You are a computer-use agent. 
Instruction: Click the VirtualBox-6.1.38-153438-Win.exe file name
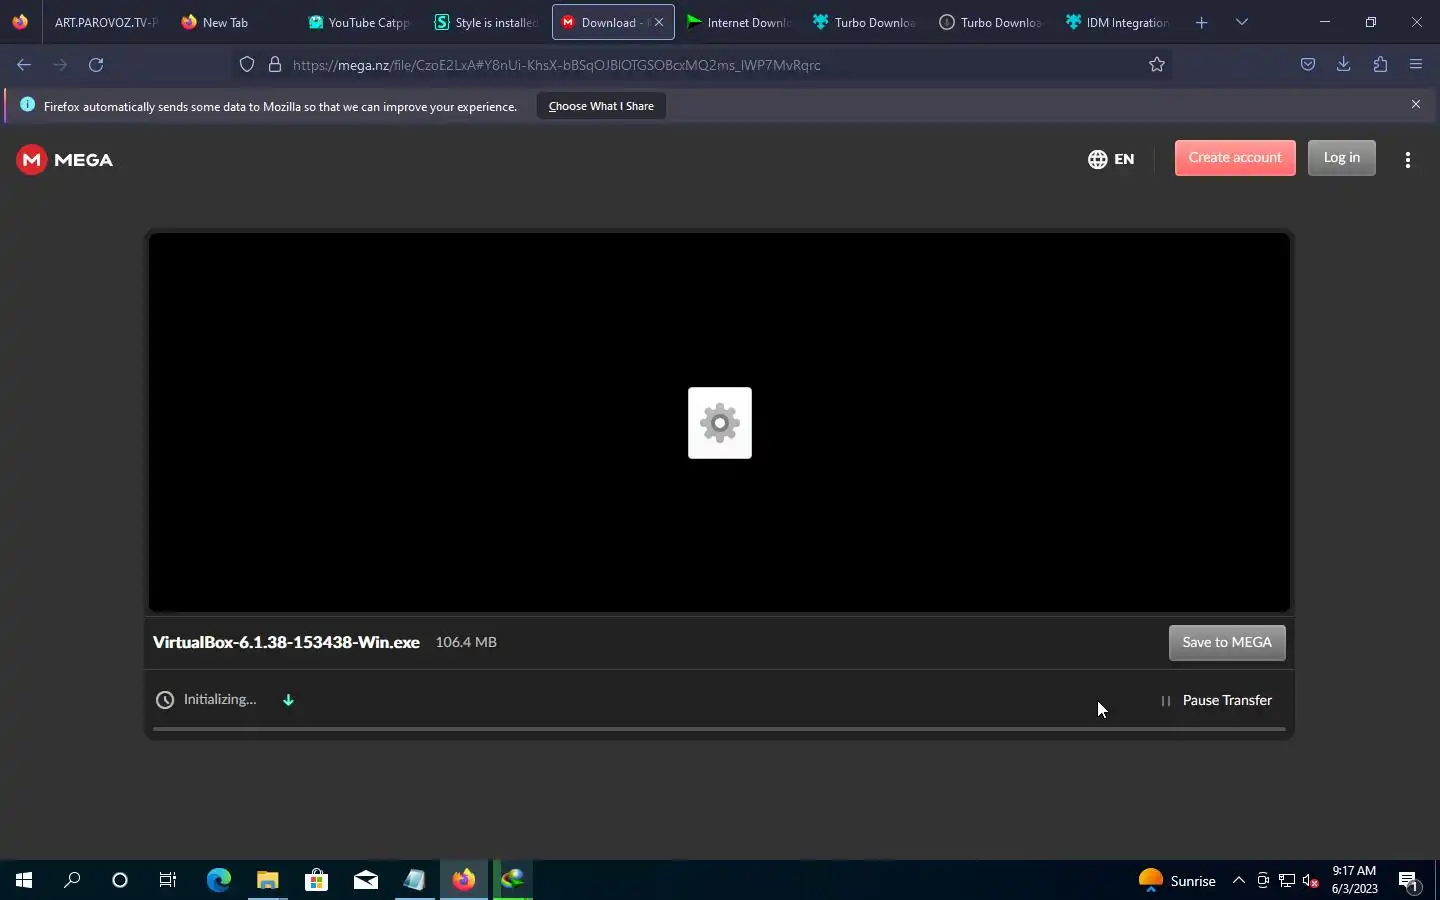click(x=286, y=643)
